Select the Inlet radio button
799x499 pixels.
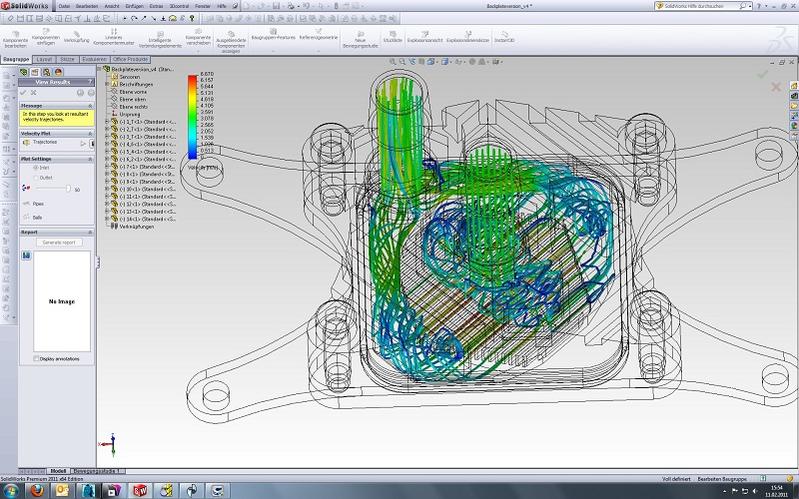point(36,168)
